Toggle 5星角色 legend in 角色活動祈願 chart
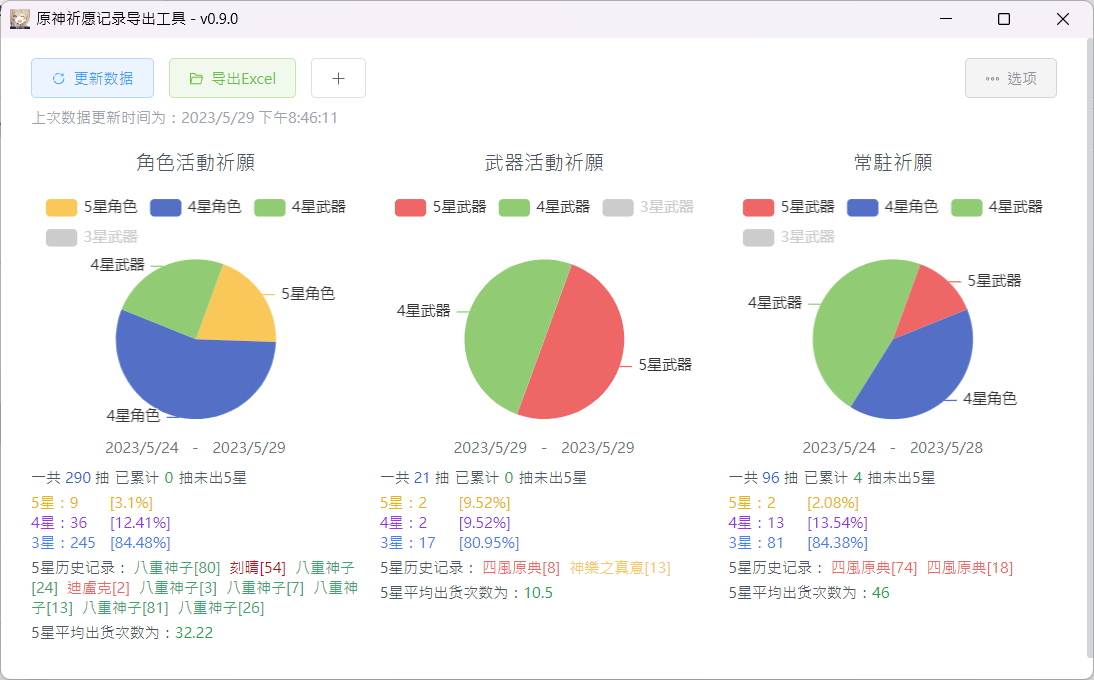 pos(91,207)
